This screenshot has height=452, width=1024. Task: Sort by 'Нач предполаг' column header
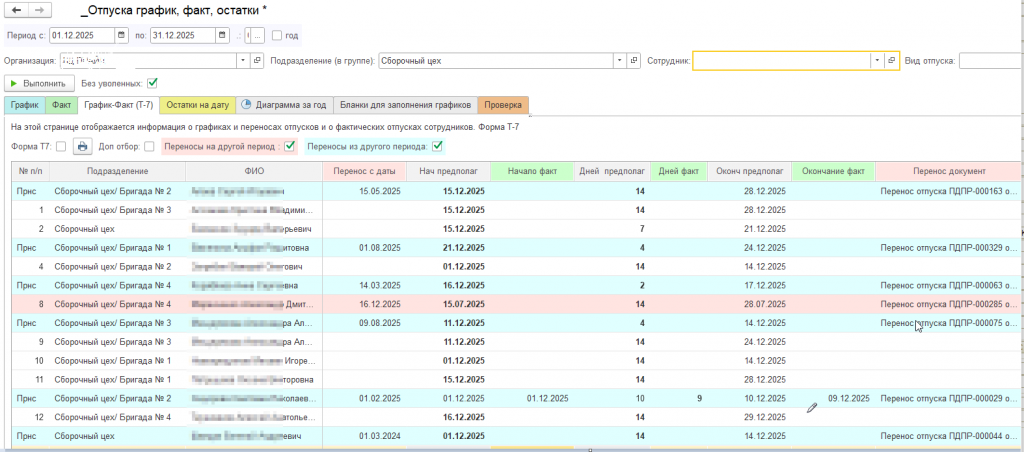[448, 171]
